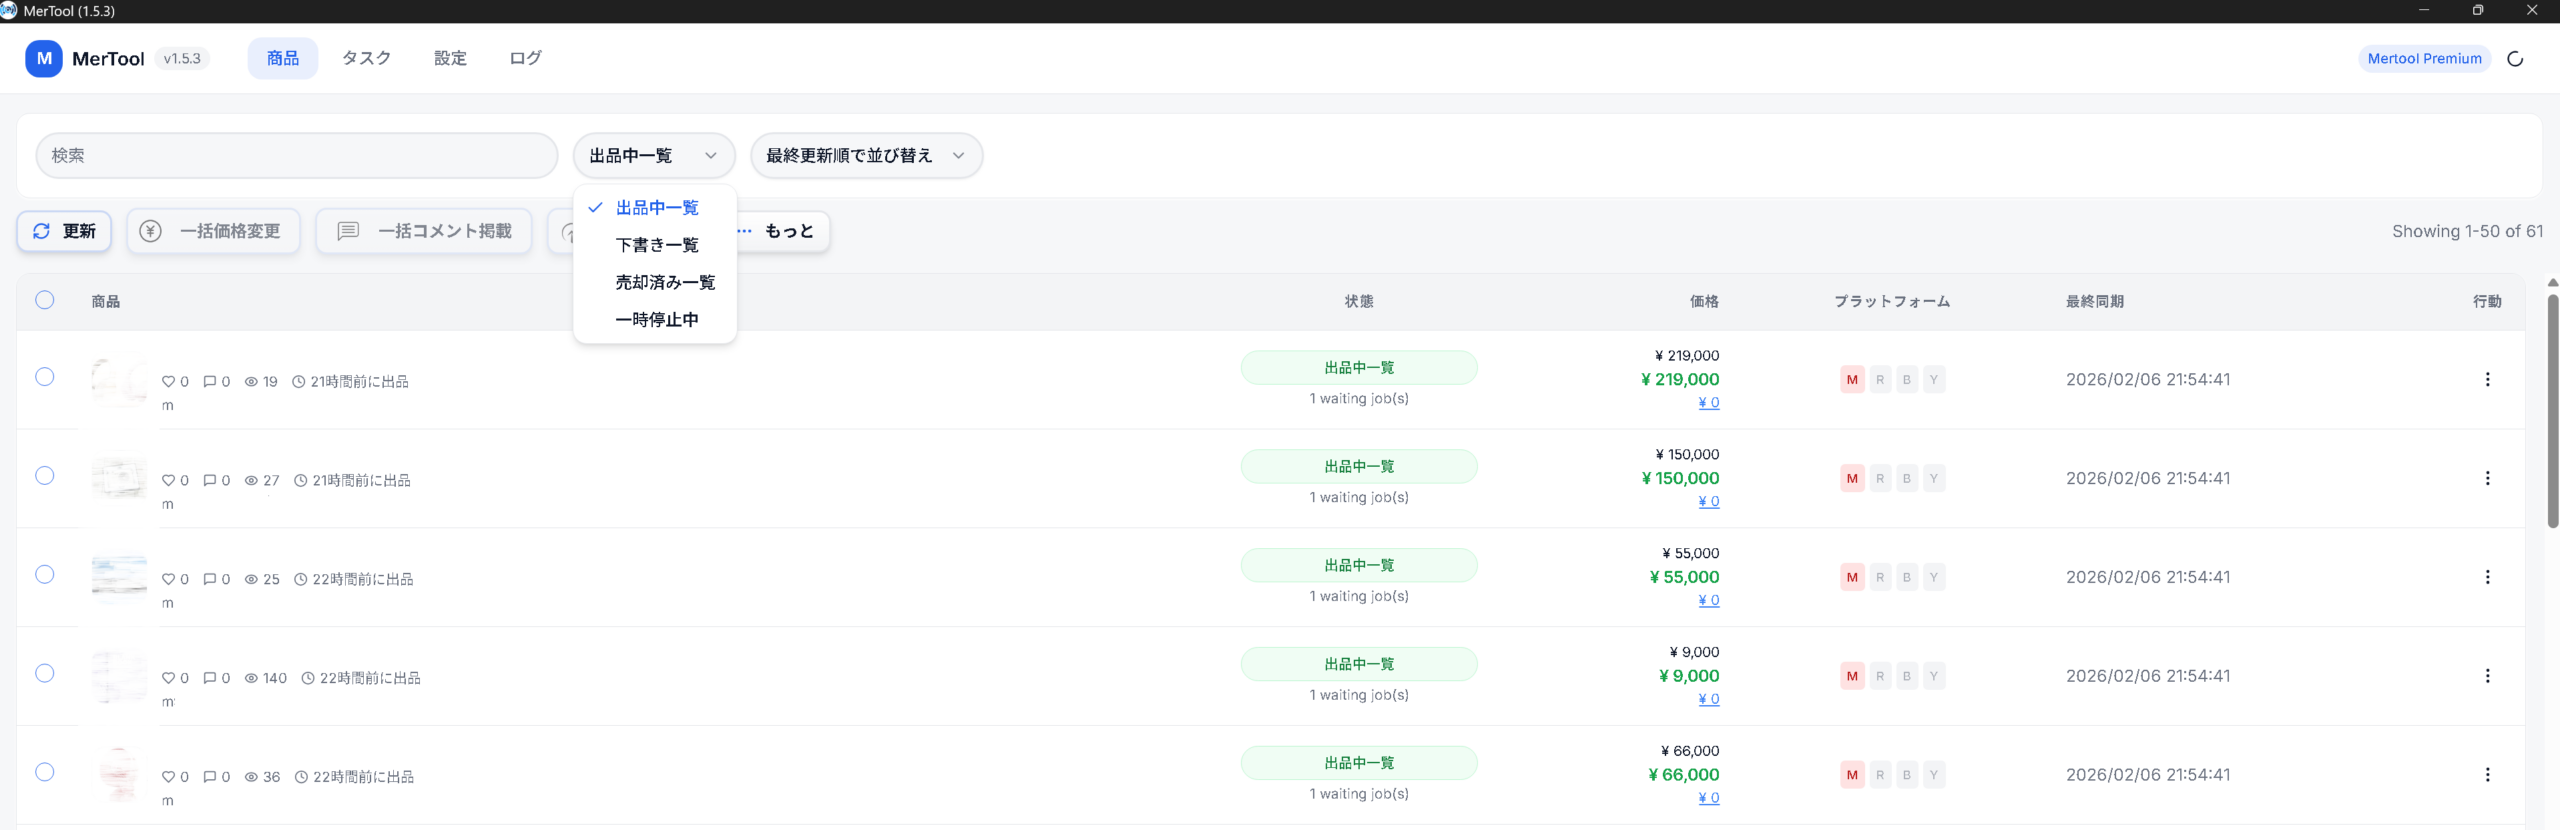Screen dimensions: 2560x830
Task: Focus the 検索 search input field
Action: 296,156
